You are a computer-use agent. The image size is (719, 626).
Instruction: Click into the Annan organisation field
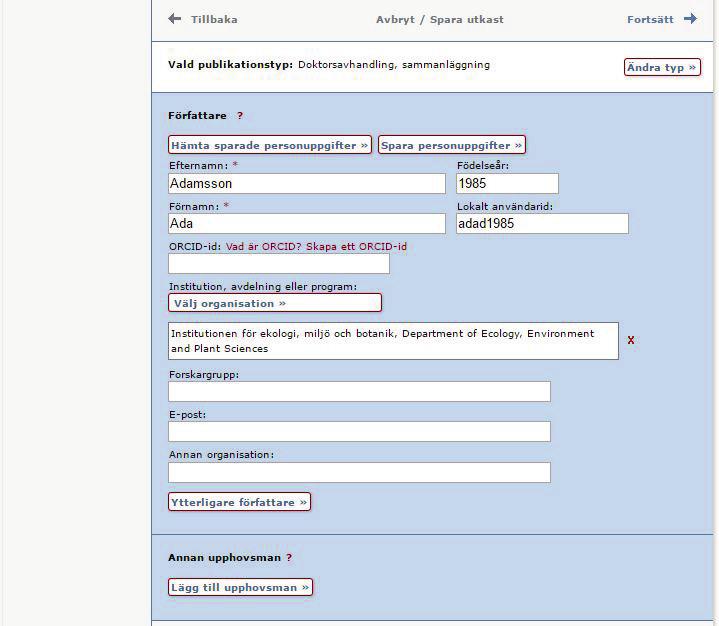[x=359, y=472]
